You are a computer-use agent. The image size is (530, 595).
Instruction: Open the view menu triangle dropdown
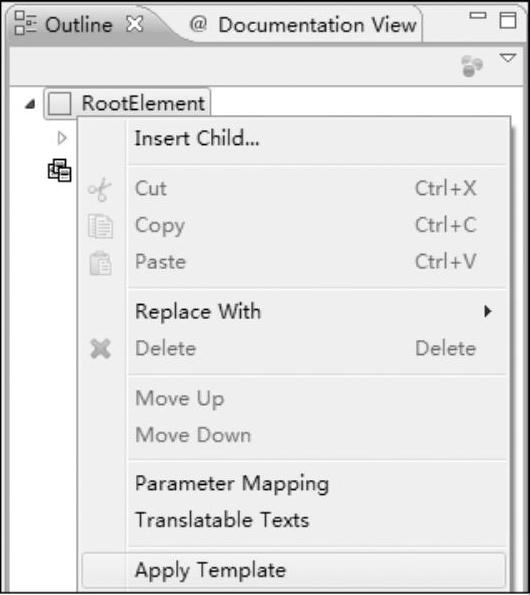point(508,58)
